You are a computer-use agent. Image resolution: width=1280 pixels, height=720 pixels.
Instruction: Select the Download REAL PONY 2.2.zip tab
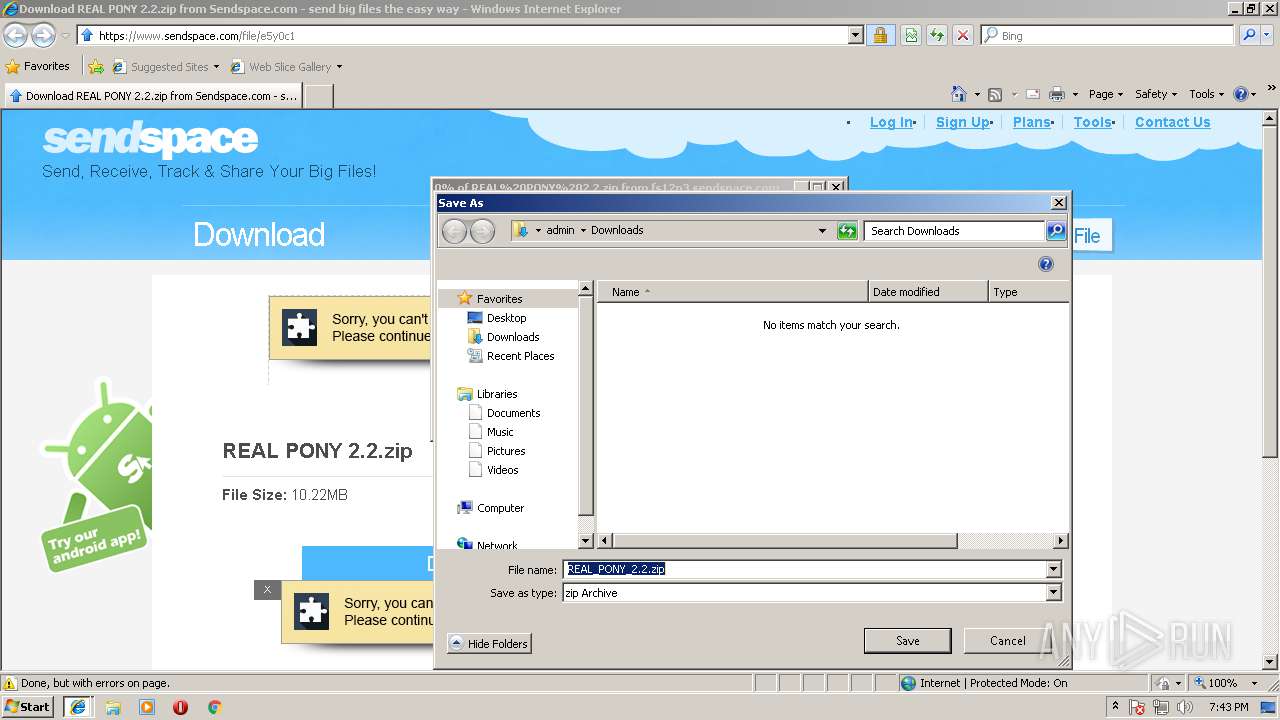tap(152, 96)
